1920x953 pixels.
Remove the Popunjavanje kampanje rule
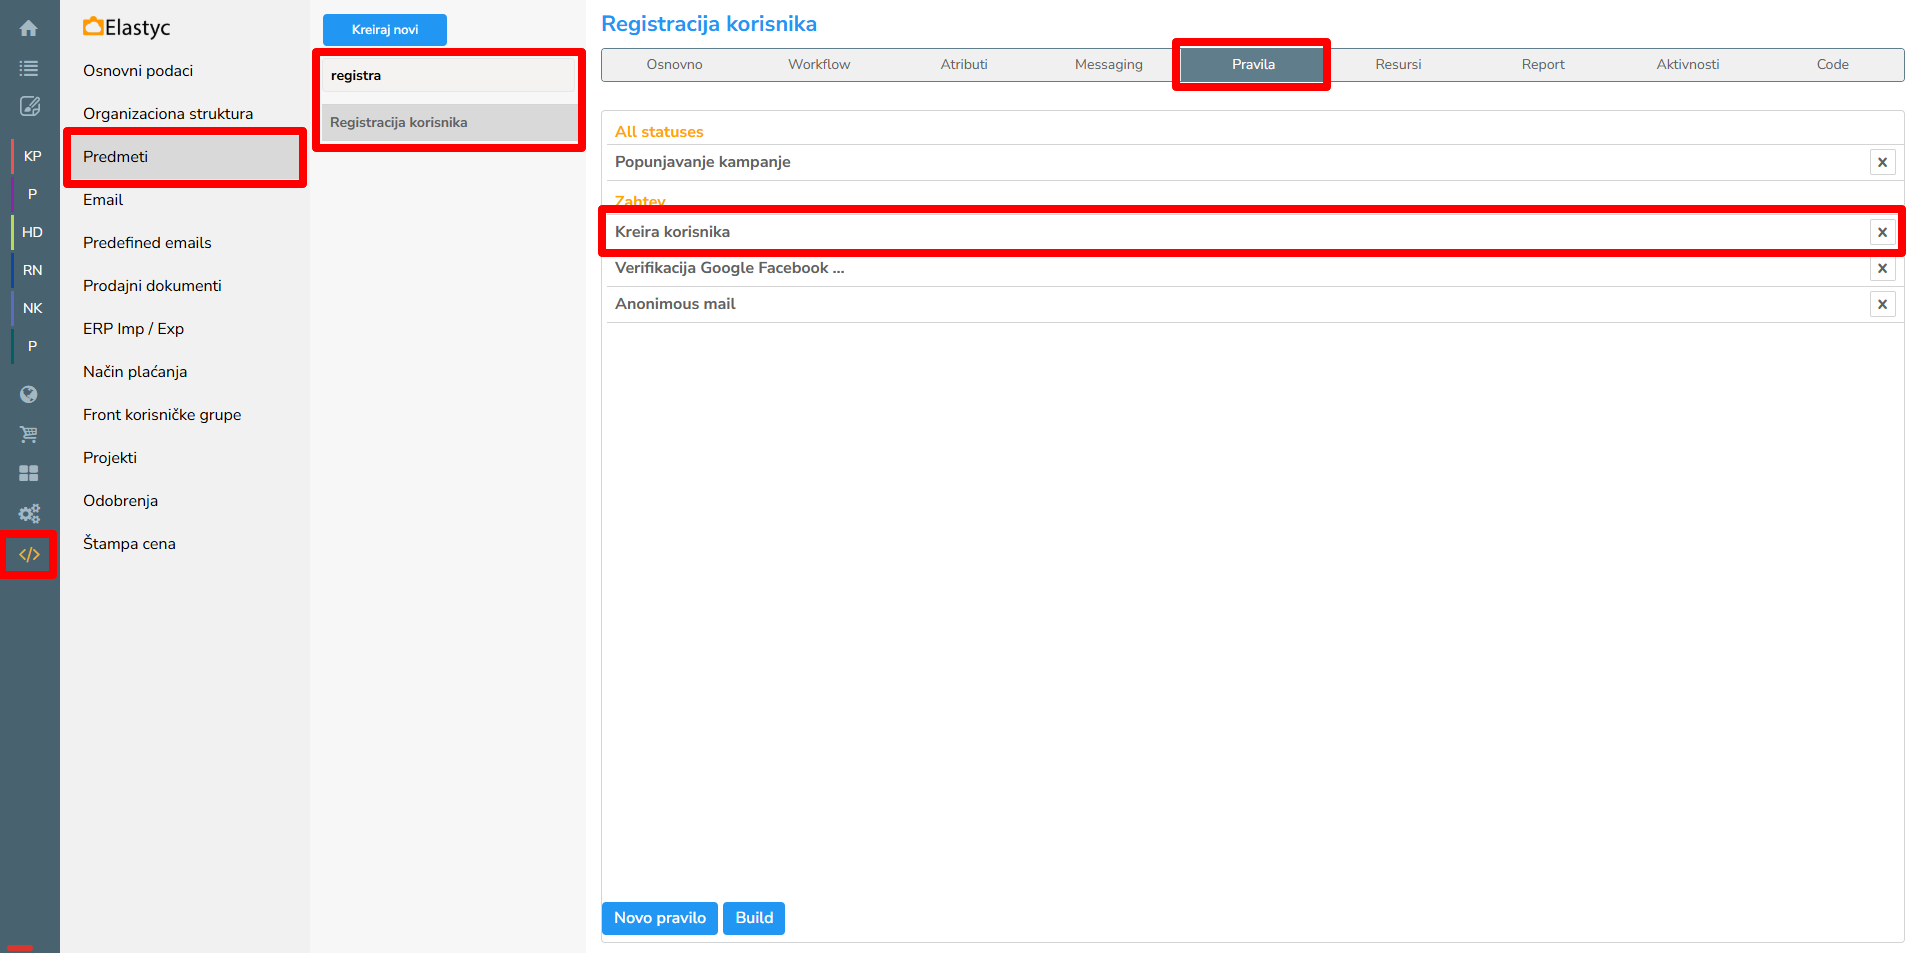[x=1882, y=162]
